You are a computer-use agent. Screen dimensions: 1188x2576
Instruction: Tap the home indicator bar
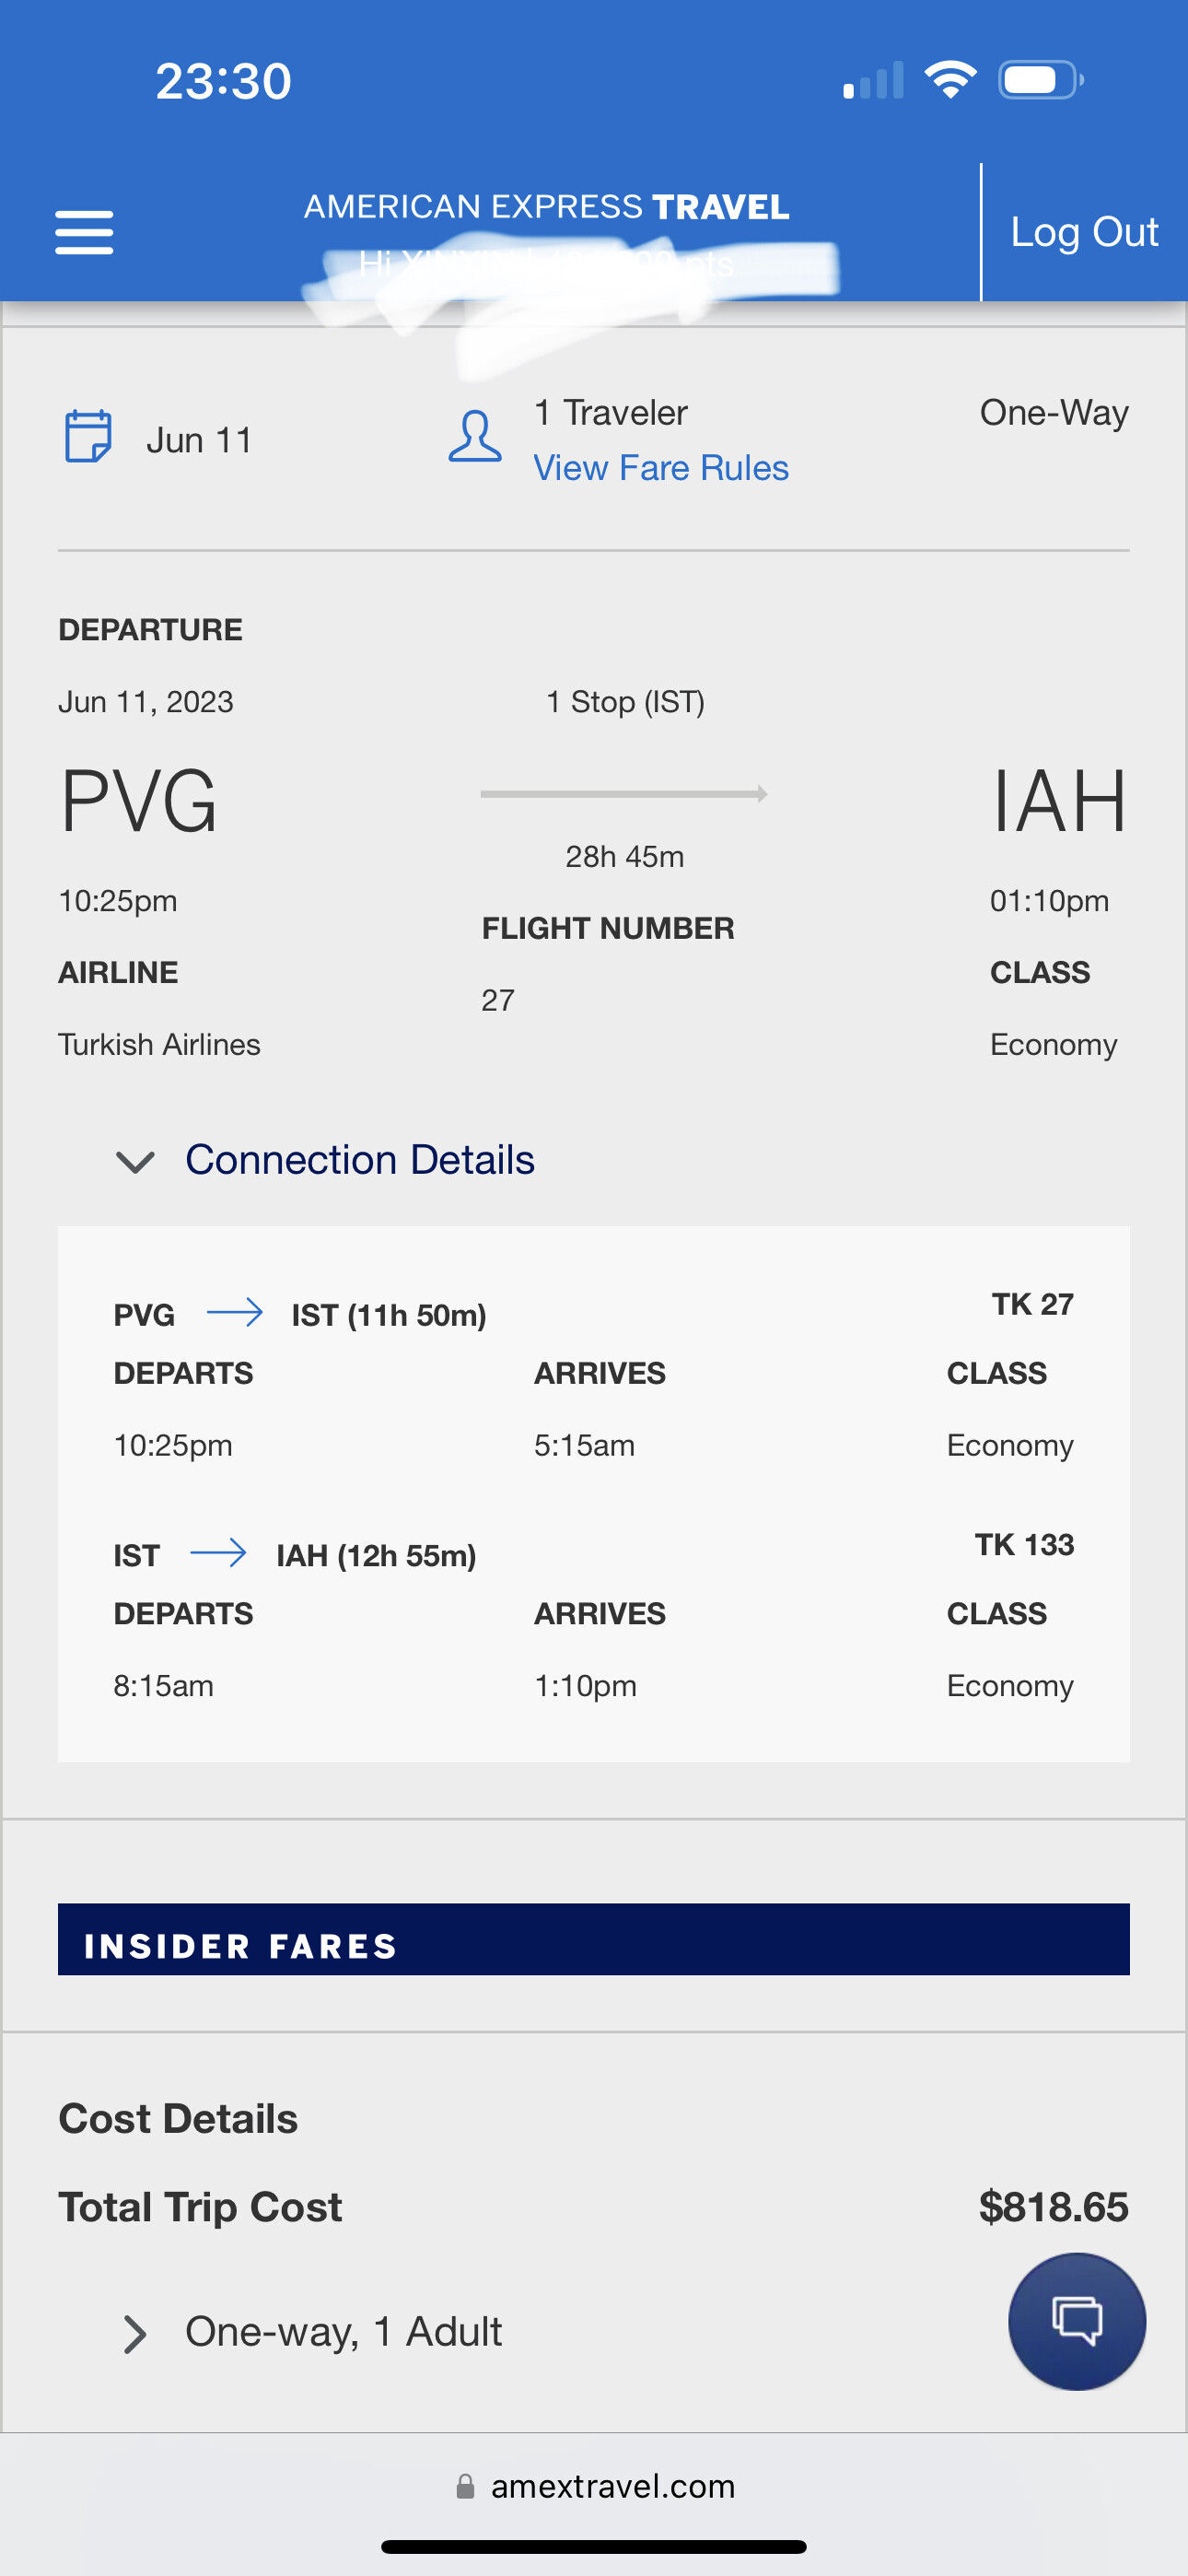click(x=594, y=2547)
